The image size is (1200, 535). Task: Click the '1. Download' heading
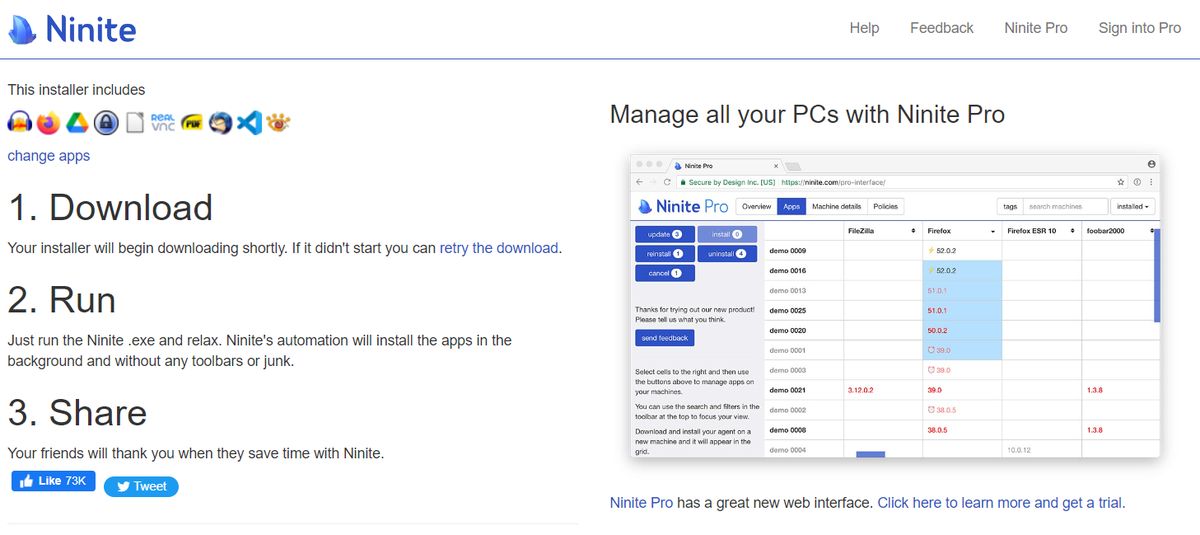110,207
